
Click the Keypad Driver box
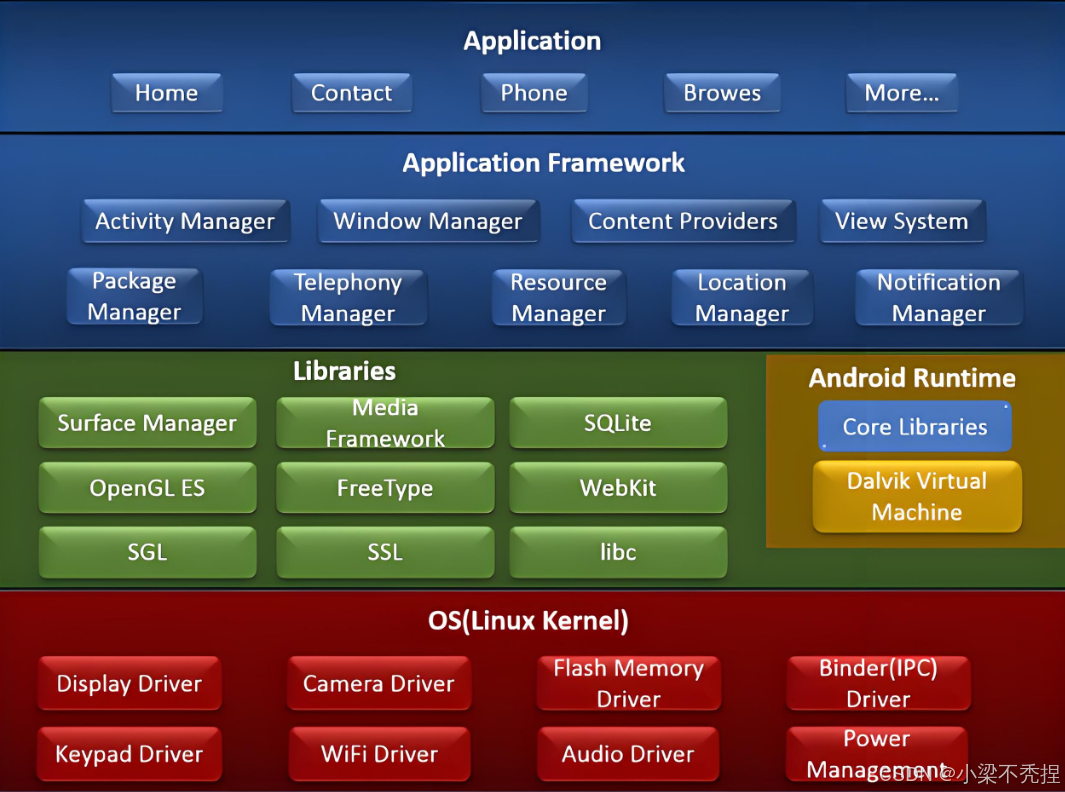(x=130, y=754)
